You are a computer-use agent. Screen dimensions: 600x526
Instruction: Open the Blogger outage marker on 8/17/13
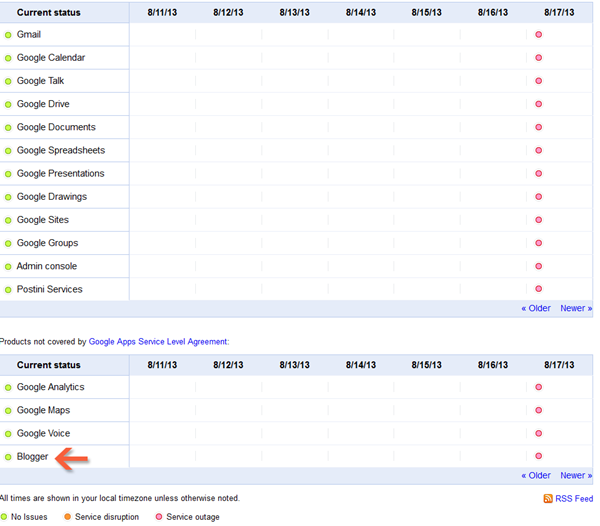tap(538, 456)
